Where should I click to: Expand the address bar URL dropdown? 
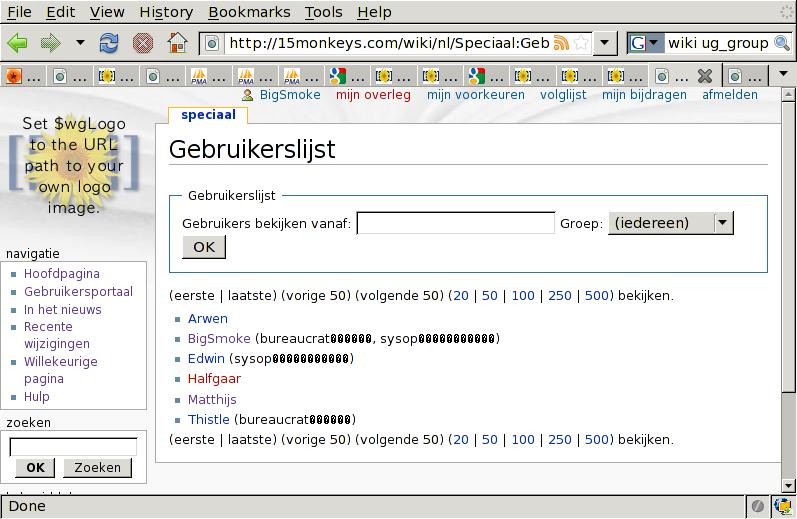pos(604,43)
